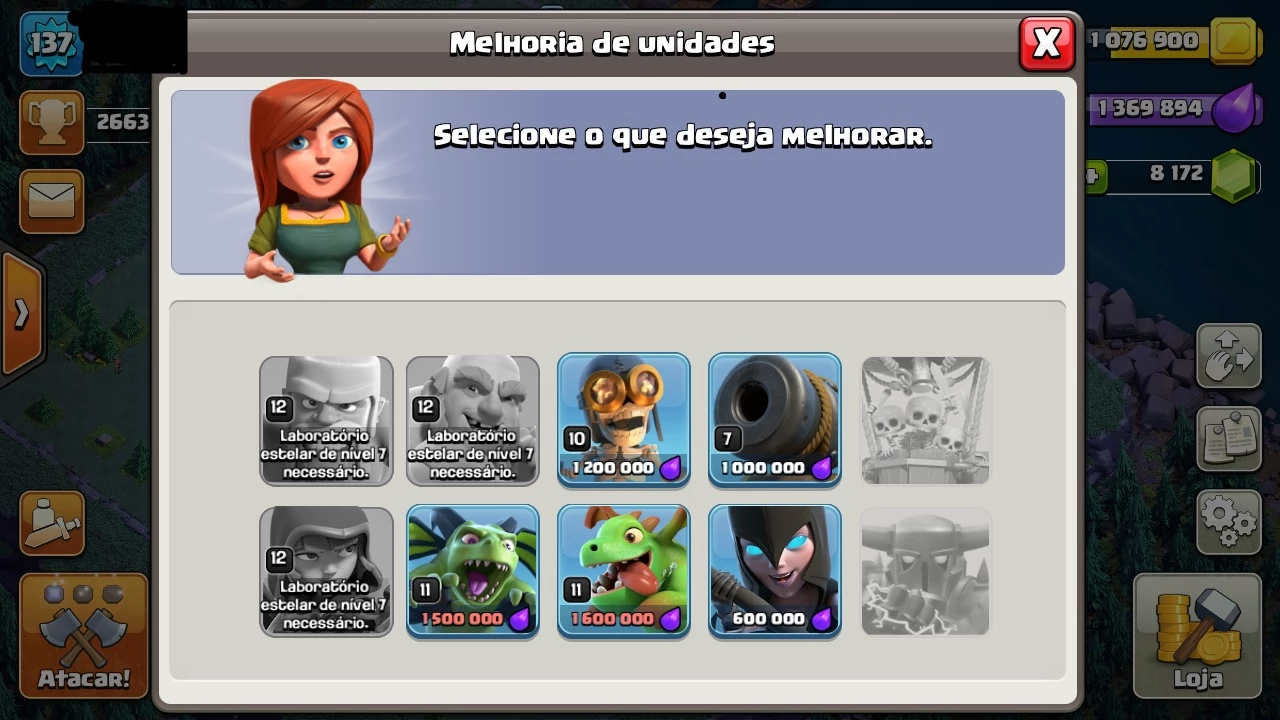Close the Melhoria de unidades window
This screenshot has width=1280, height=720.
coord(1046,43)
